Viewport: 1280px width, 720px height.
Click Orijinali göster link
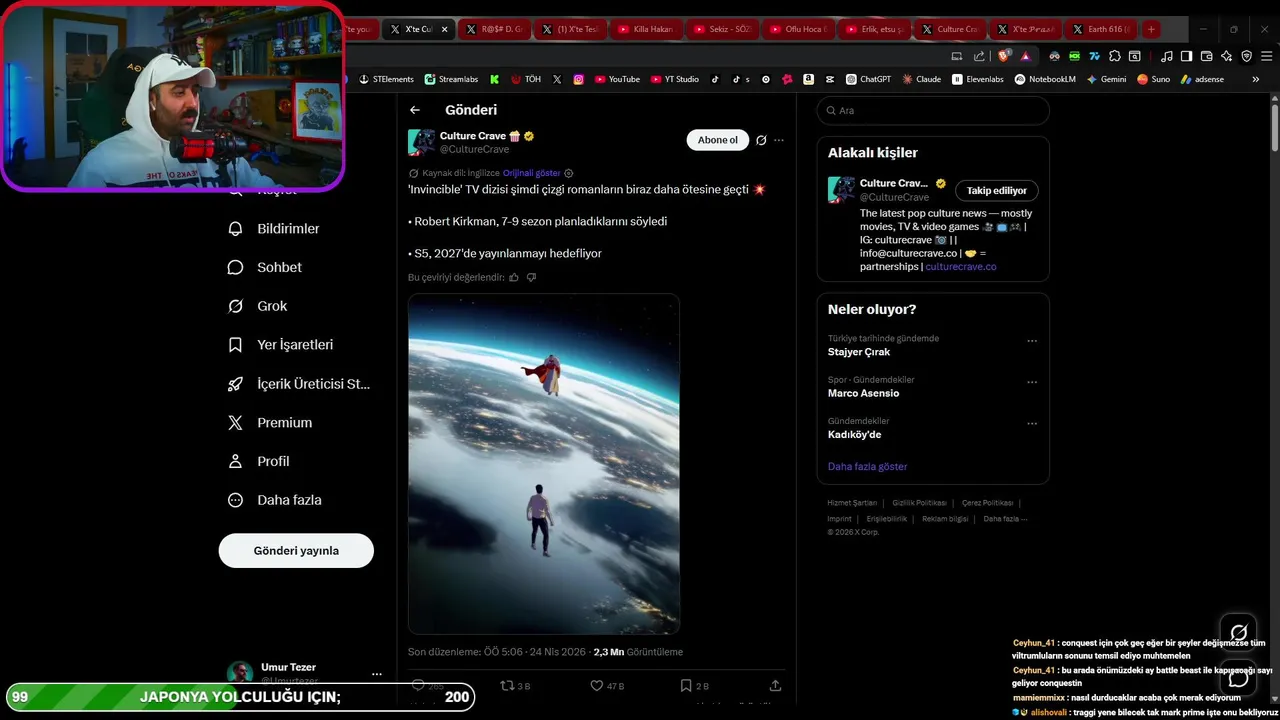(x=531, y=173)
